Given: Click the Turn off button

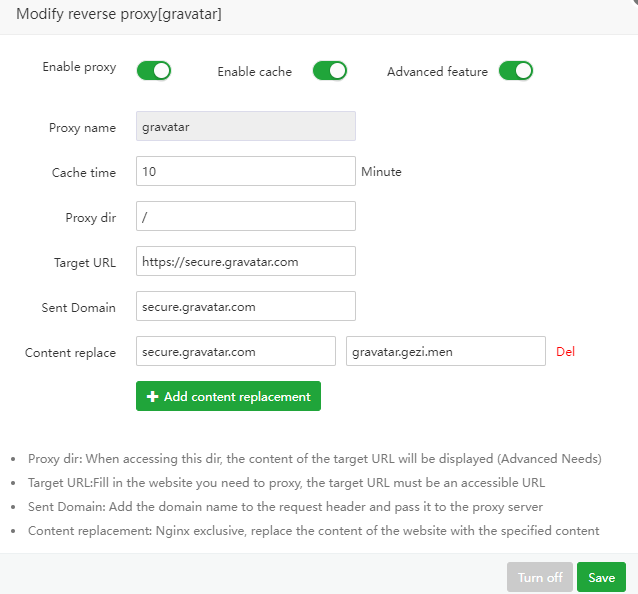Looking at the screenshot, I should 539,577.
